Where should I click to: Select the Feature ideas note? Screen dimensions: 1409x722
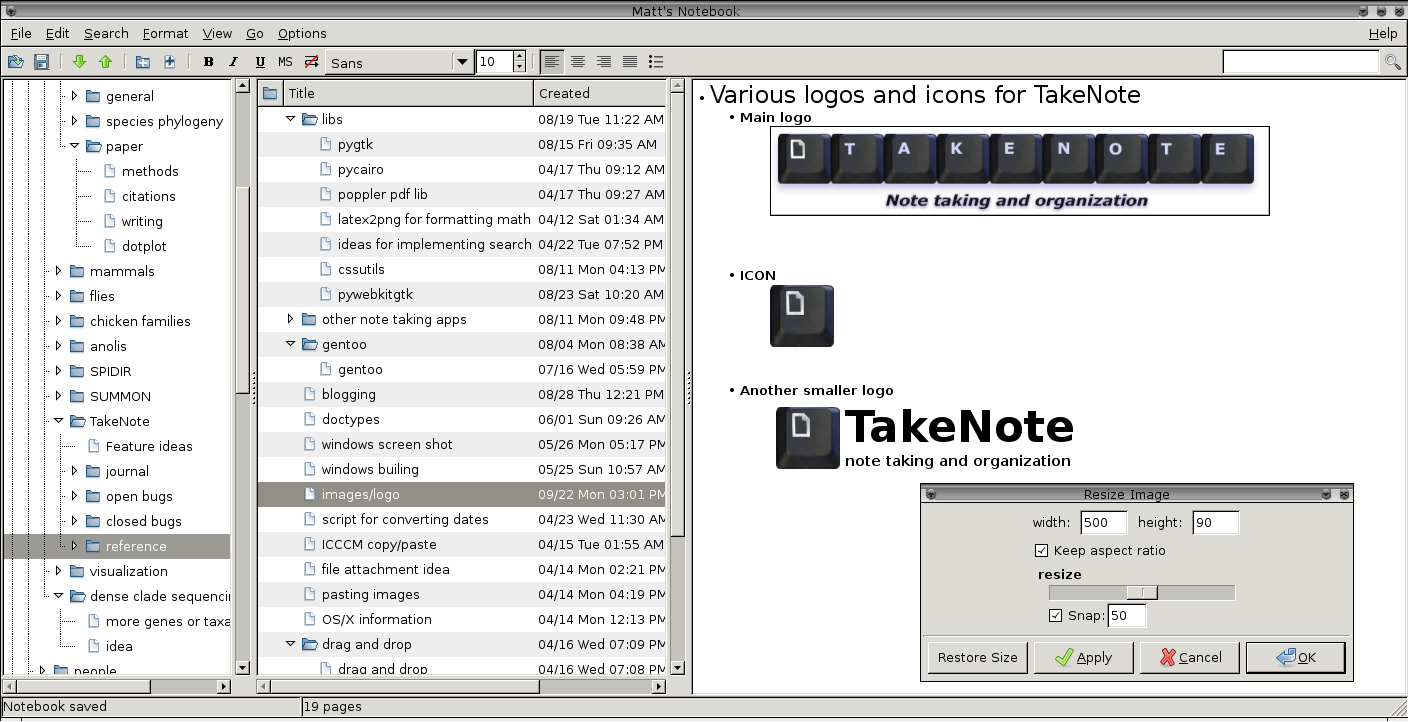click(x=149, y=446)
